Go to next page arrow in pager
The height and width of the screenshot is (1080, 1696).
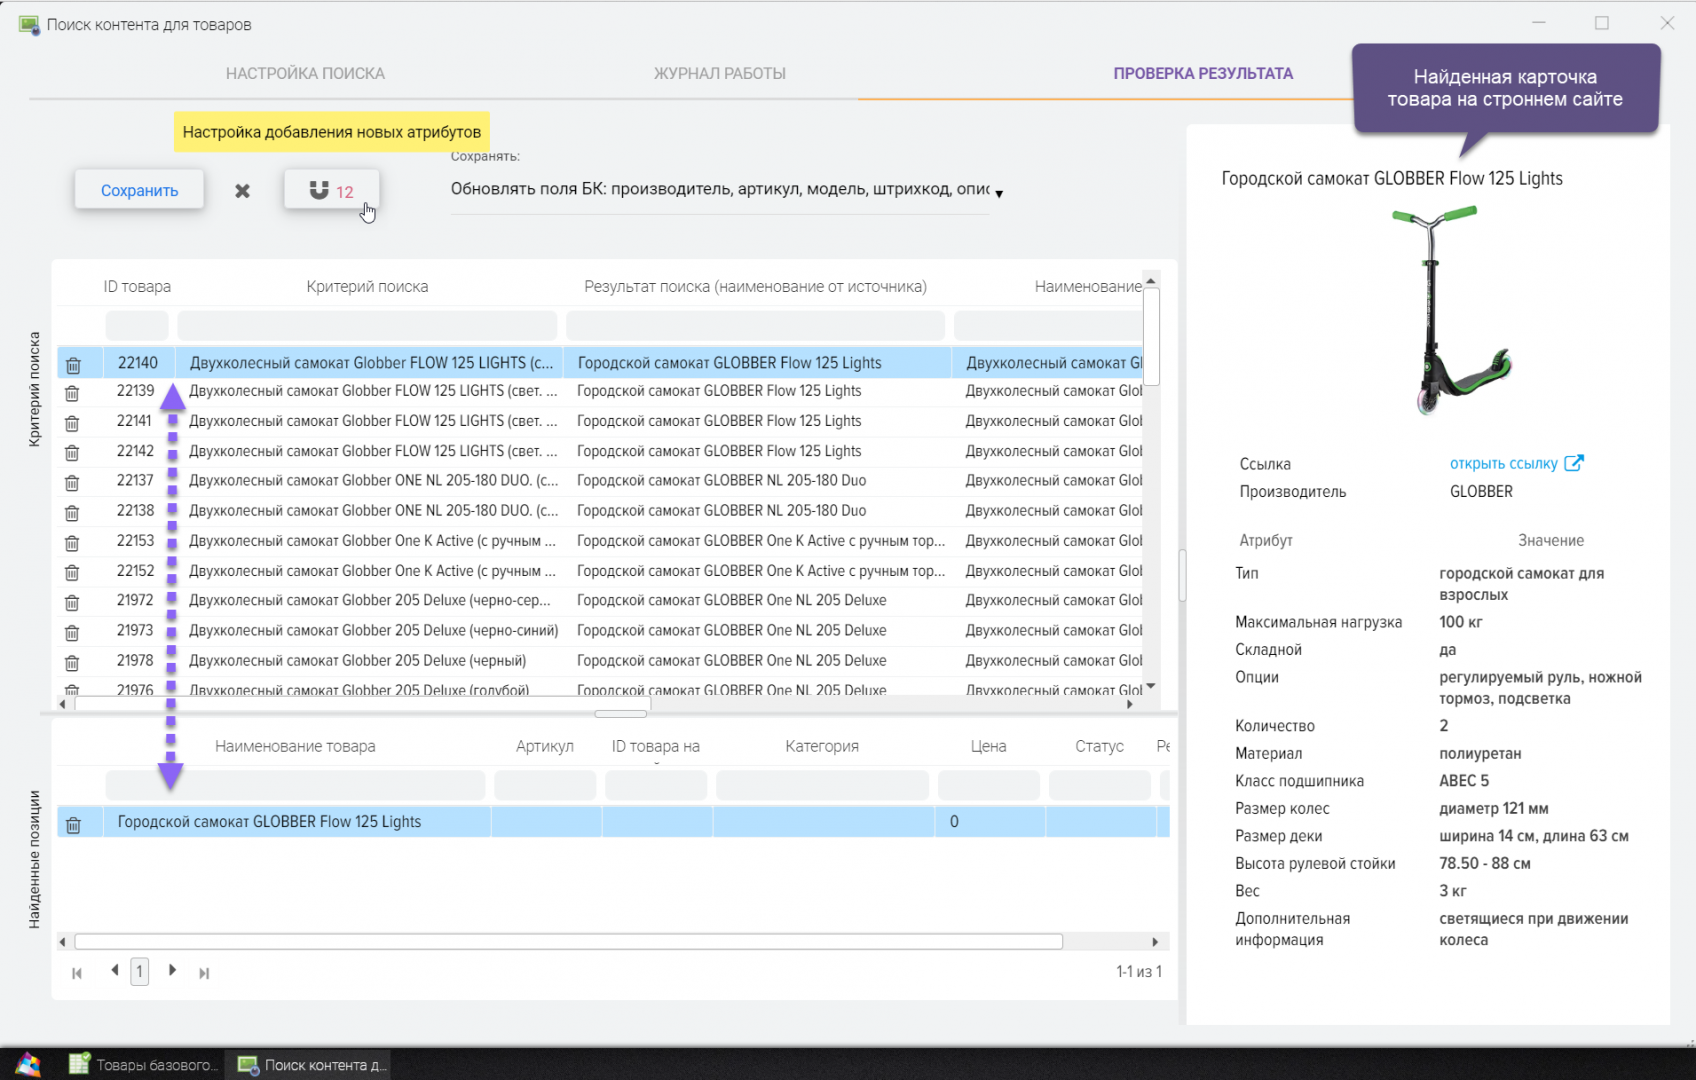pos(172,970)
